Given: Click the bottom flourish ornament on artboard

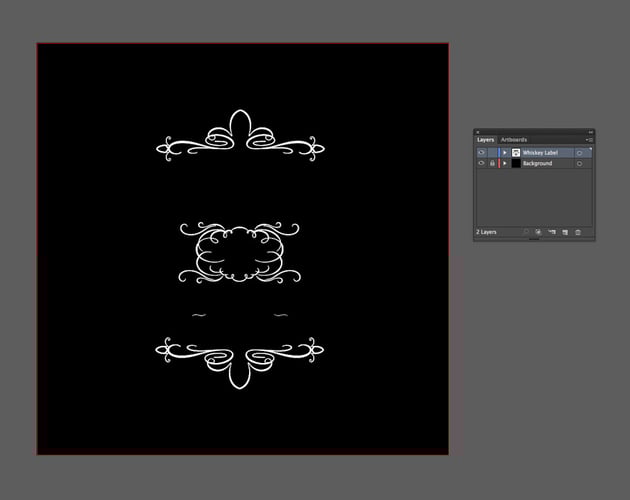Looking at the screenshot, I should click(x=239, y=363).
